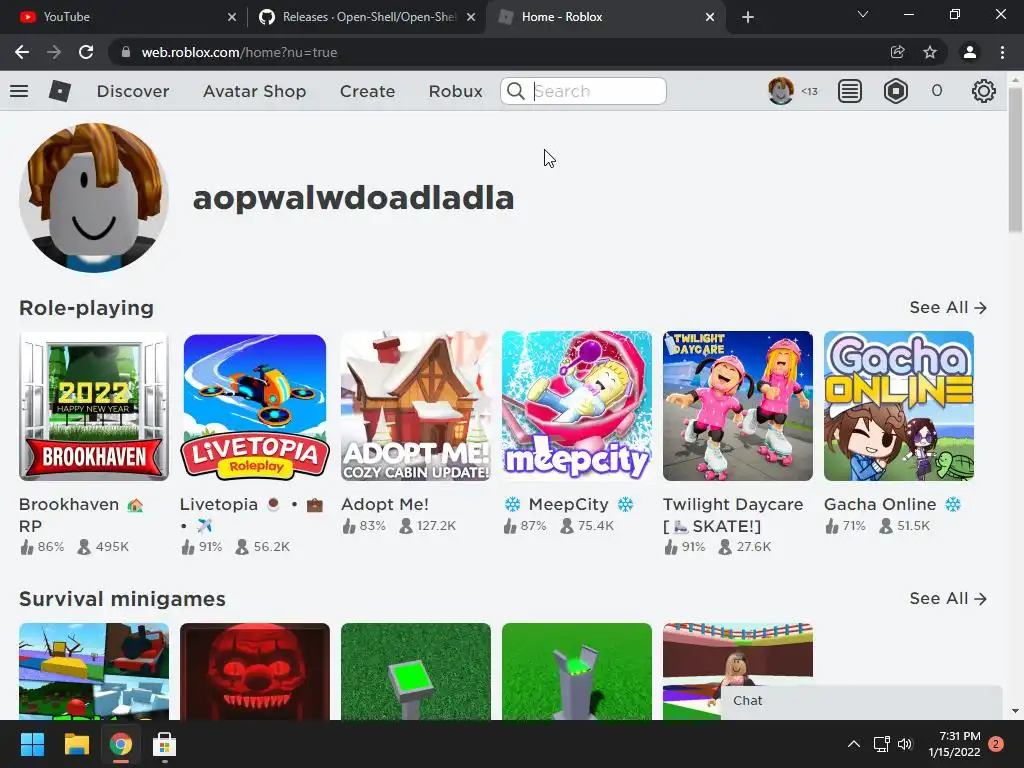
Task: Open the Chat panel
Action: click(861, 701)
